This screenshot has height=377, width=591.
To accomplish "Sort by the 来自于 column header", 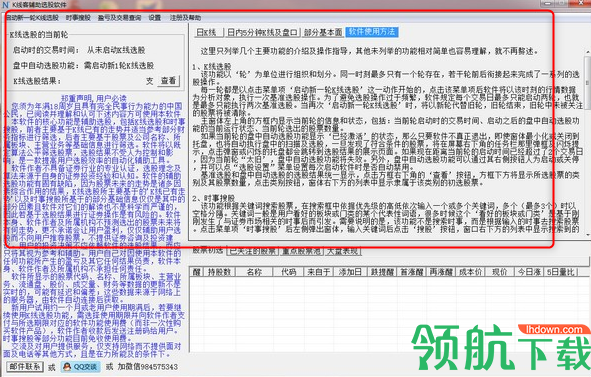I will (x=319, y=272).
